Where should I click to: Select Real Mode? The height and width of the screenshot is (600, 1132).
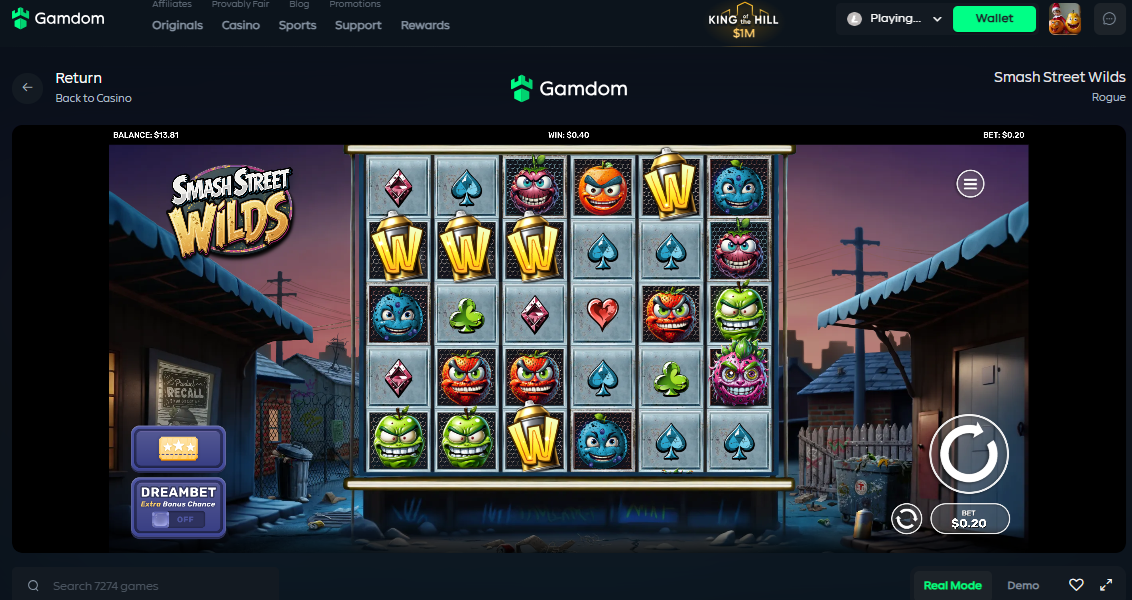point(952,586)
